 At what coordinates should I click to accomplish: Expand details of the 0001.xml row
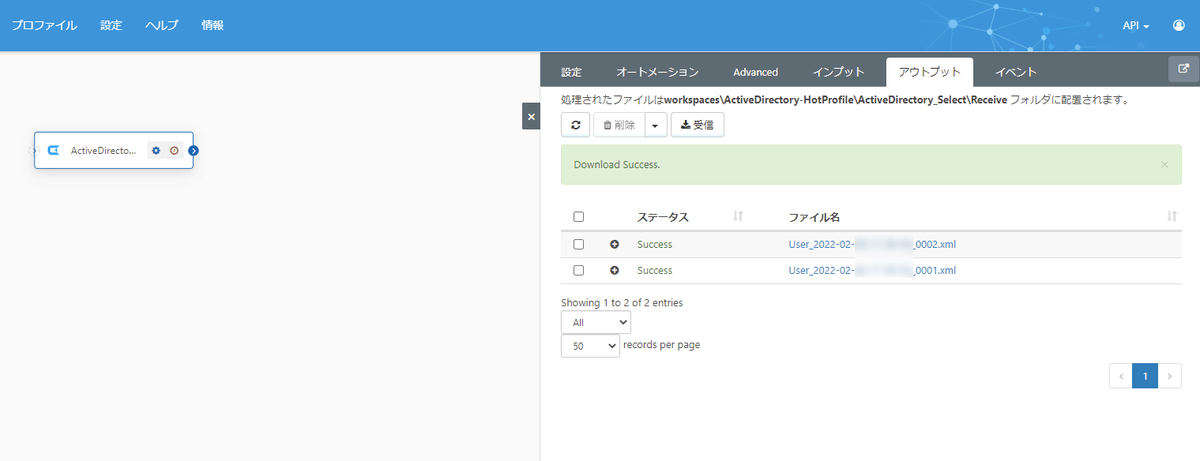pos(614,270)
